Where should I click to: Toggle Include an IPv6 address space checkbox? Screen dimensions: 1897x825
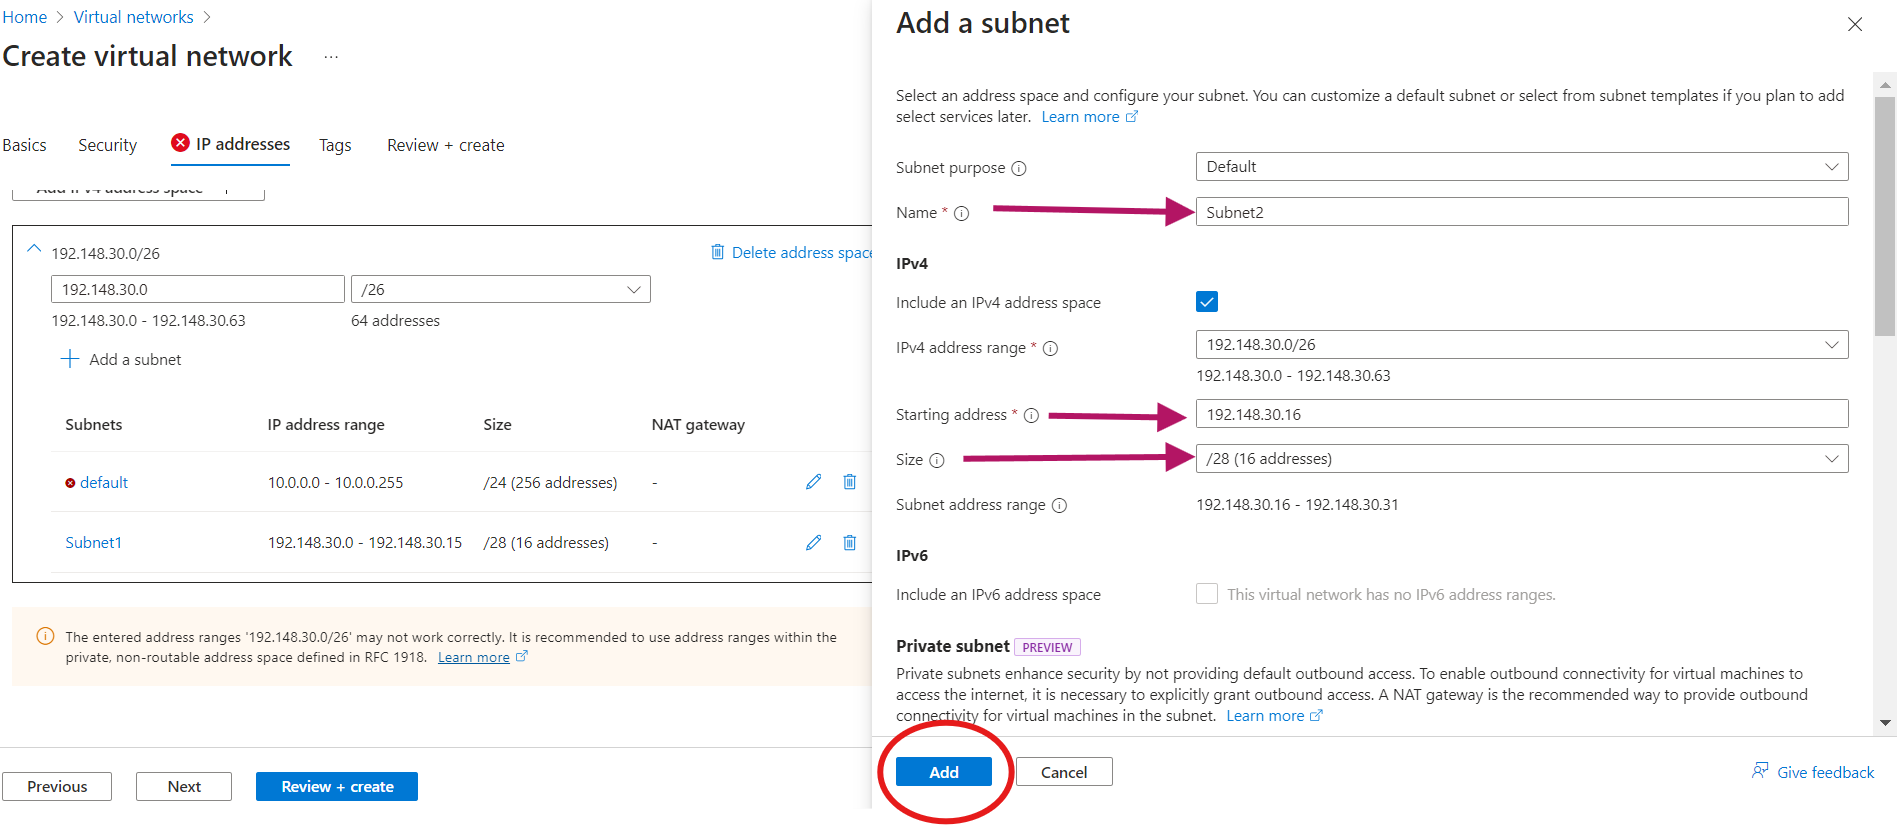tap(1207, 594)
